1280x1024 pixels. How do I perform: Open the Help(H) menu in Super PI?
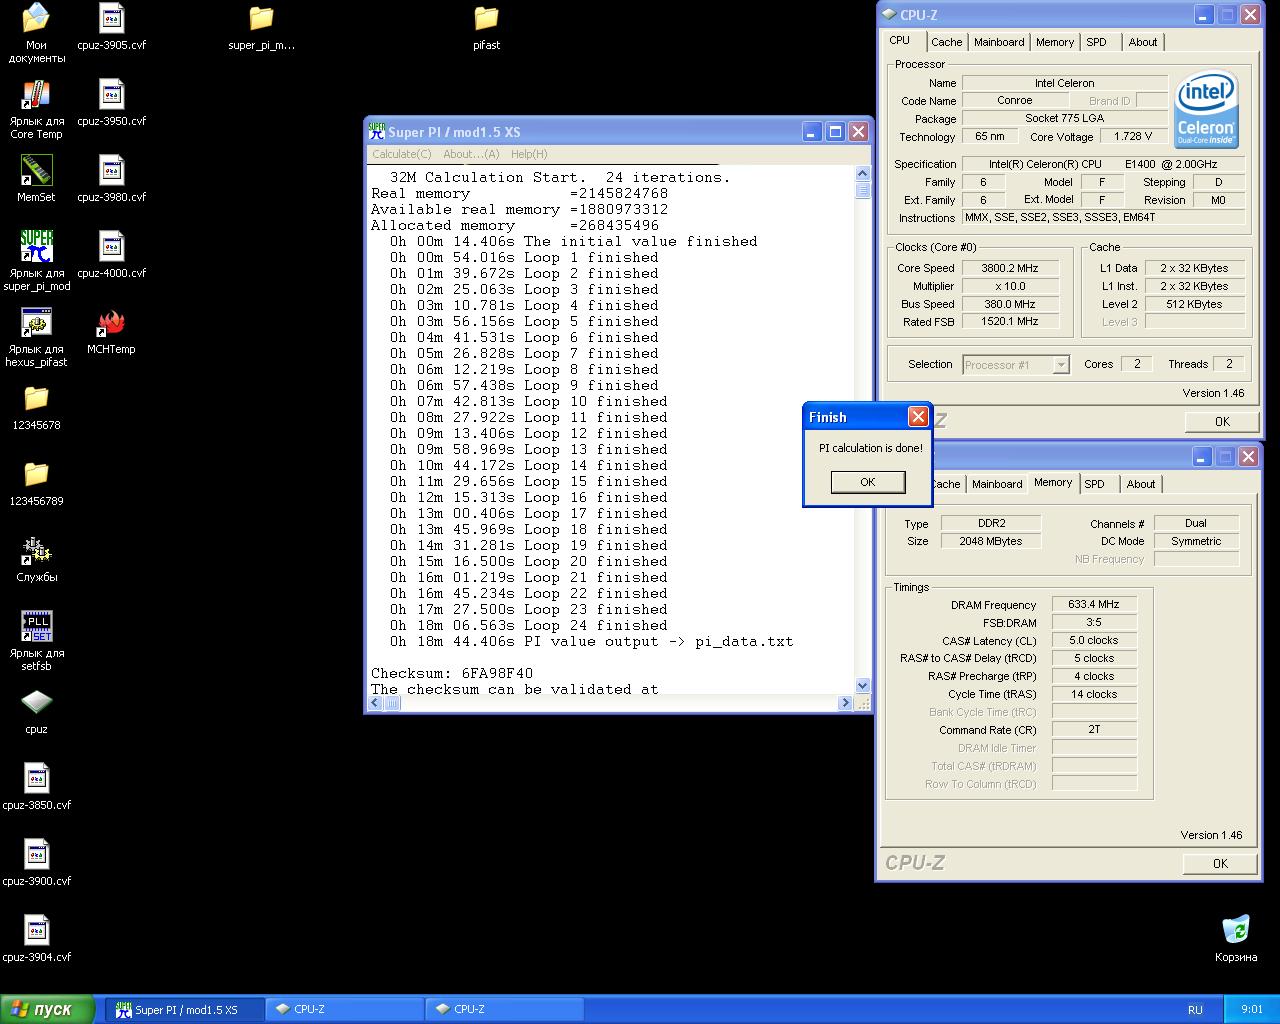[x=529, y=154]
